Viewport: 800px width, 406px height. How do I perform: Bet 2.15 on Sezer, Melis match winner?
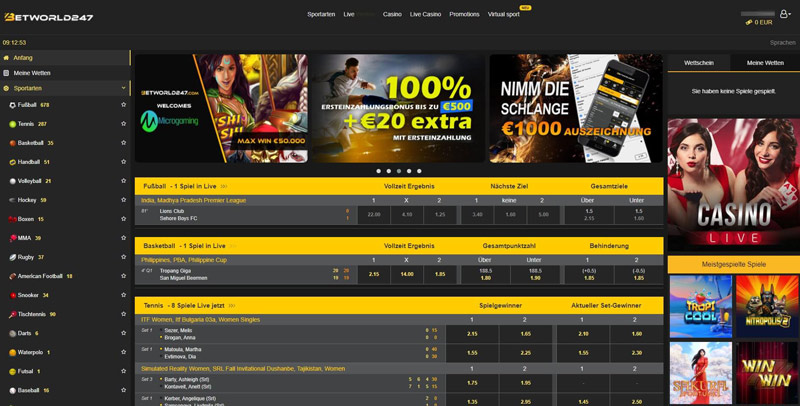click(472, 334)
